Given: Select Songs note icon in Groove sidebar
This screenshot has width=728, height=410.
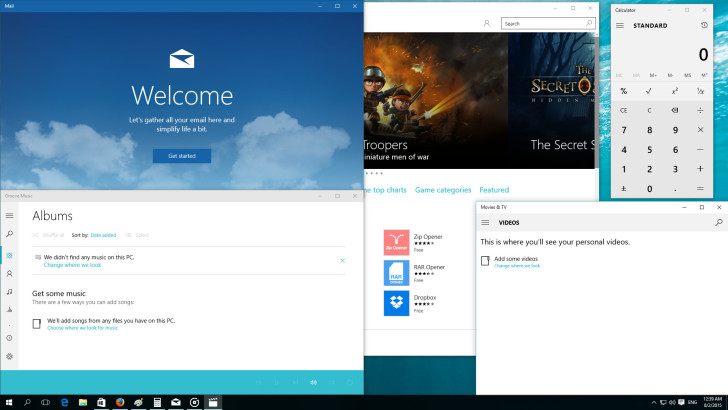Looking at the screenshot, I should (9, 292).
